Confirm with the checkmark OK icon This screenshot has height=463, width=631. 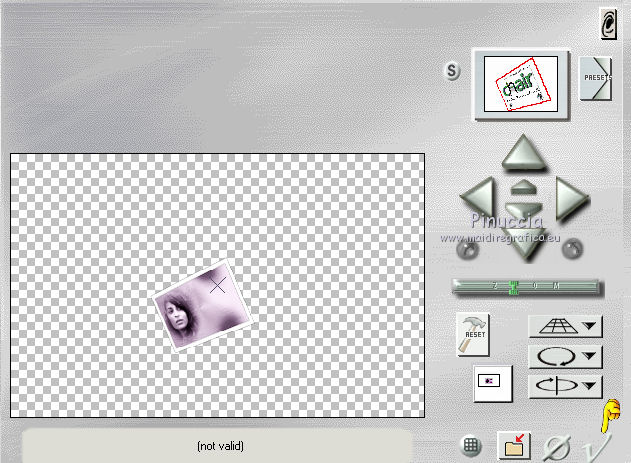[x=599, y=447]
